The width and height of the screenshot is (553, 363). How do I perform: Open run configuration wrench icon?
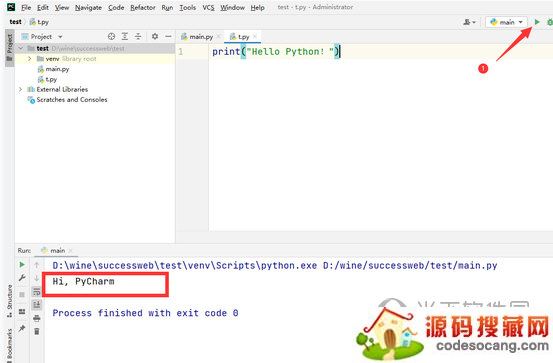click(x=22, y=278)
